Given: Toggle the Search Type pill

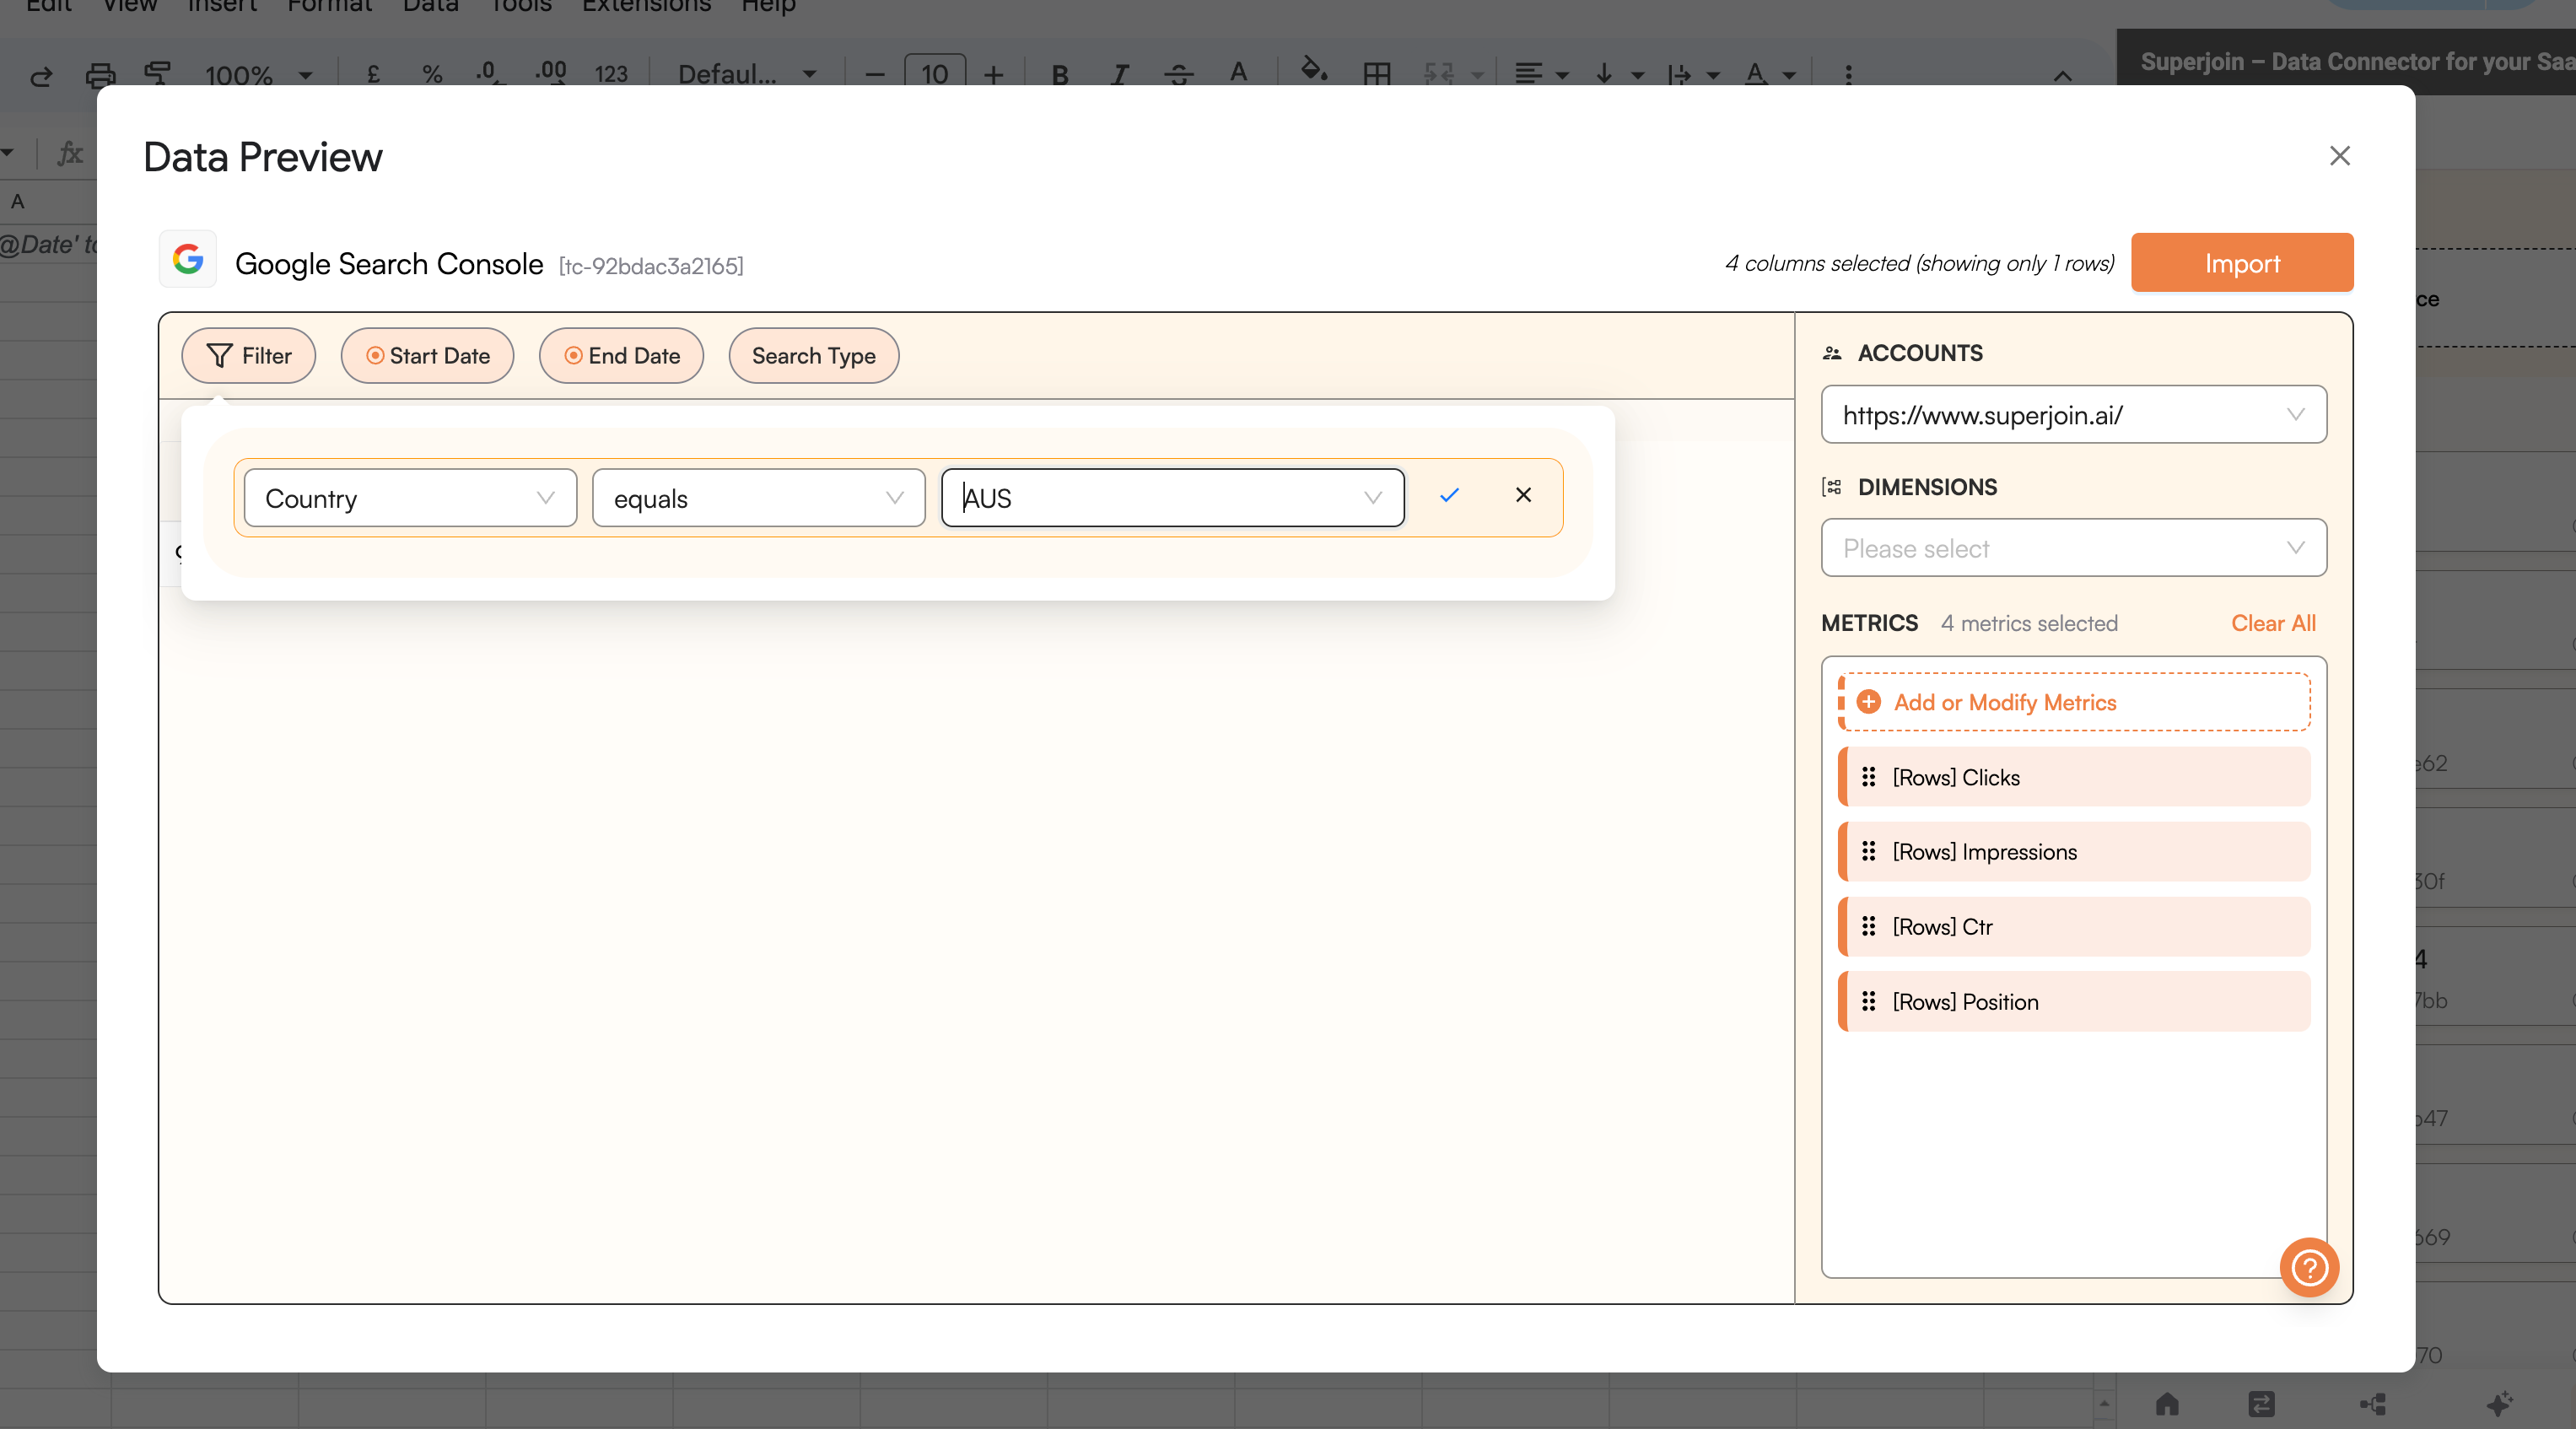Looking at the screenshot, I should 813,356.
